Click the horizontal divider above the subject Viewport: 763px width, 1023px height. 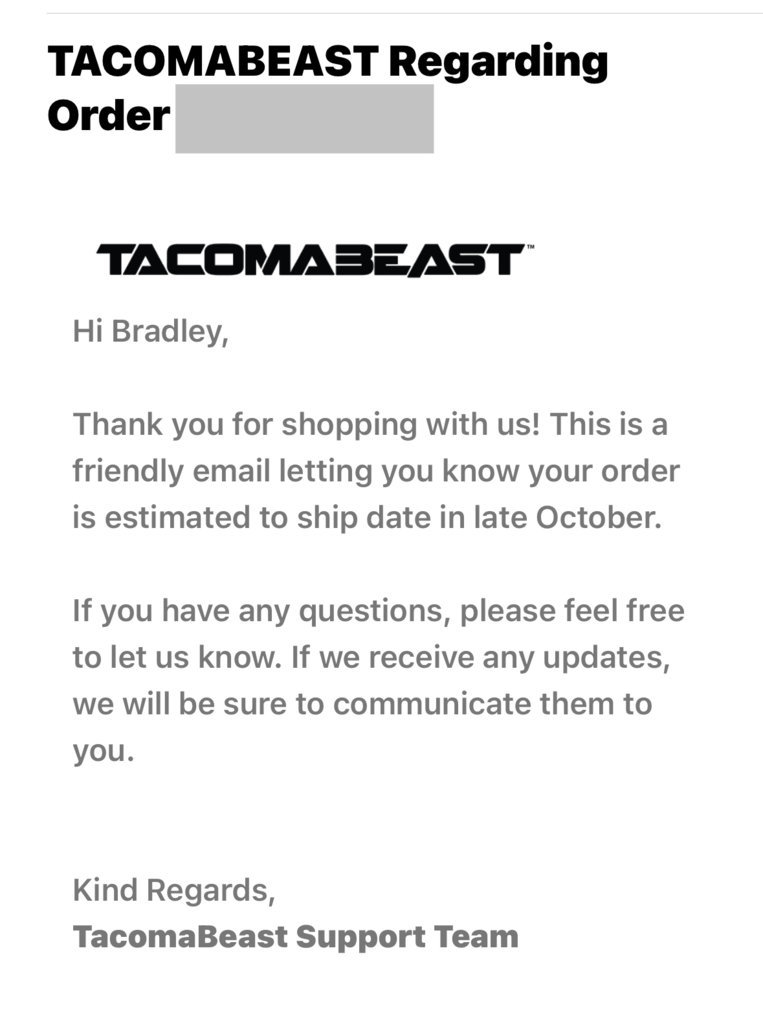pos(405,13)
